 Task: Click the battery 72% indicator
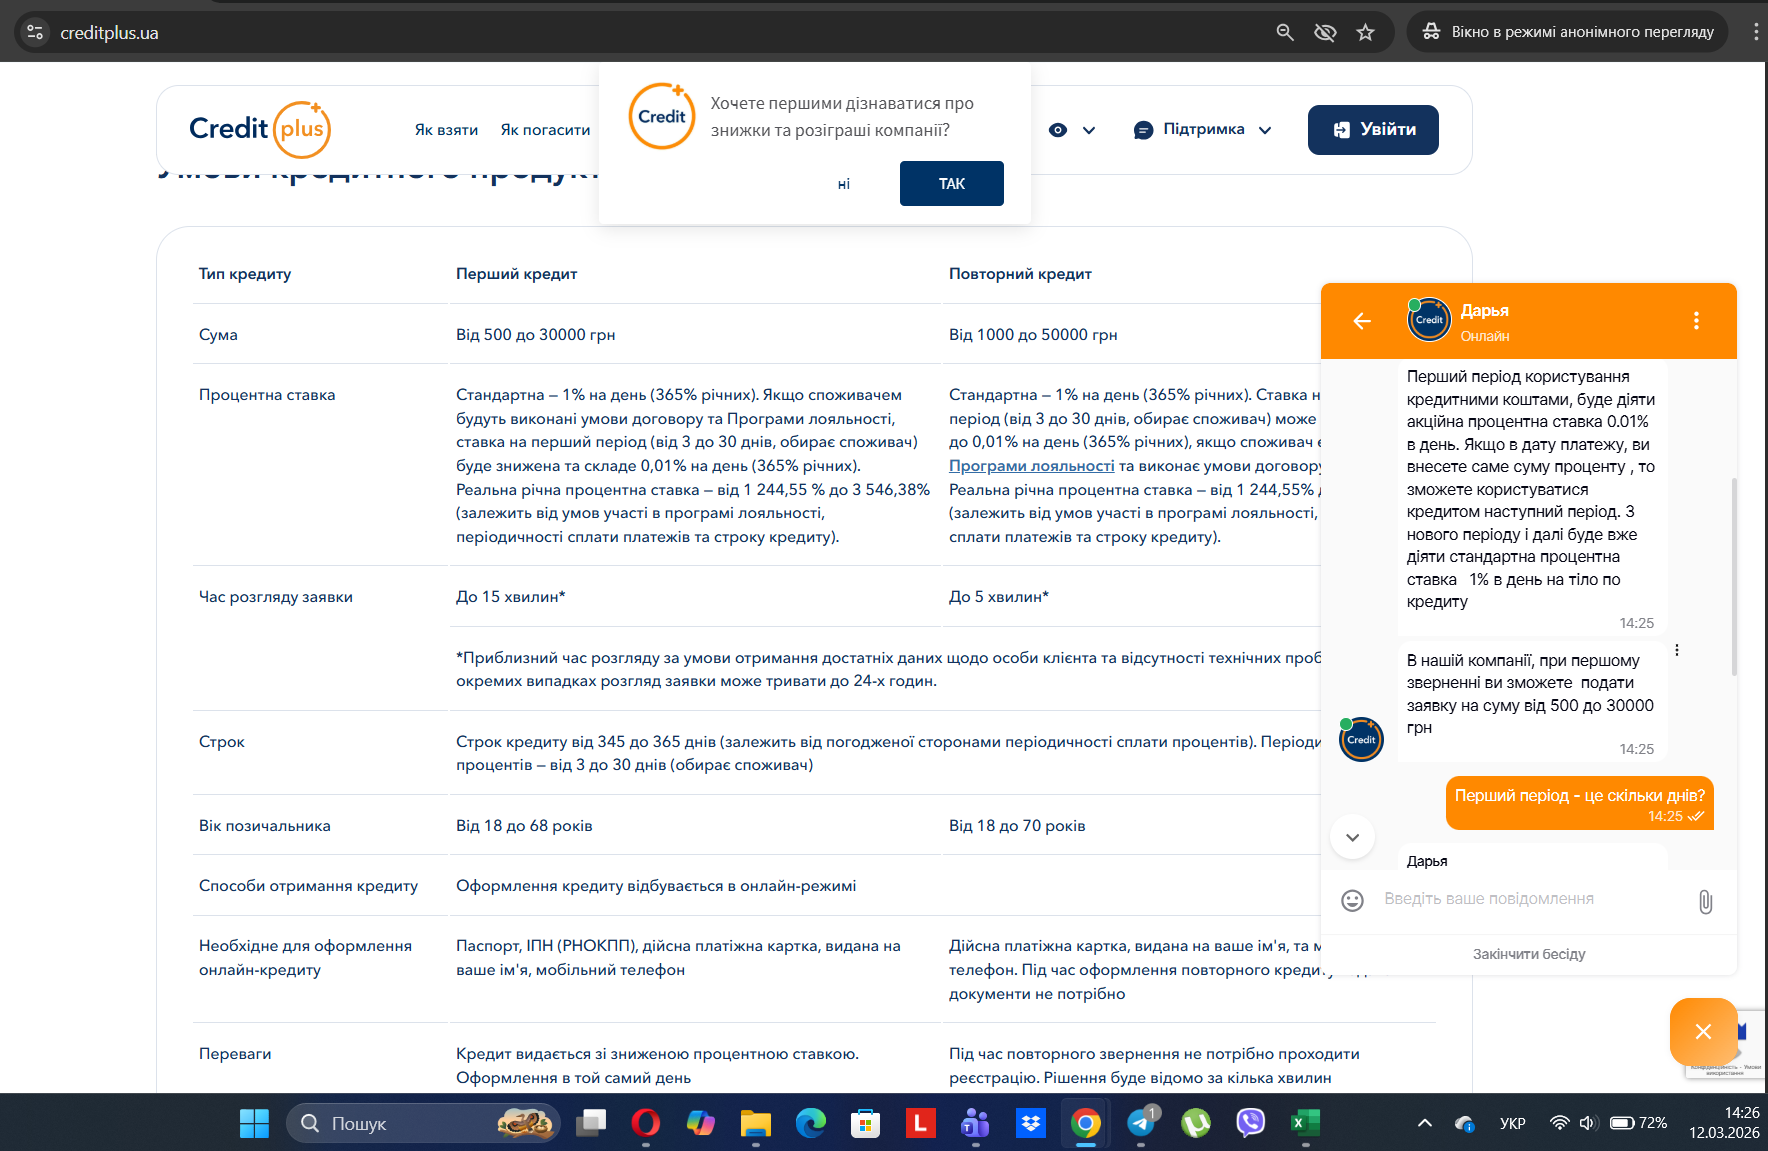pyautogui.click(x=1638, y=1123)
